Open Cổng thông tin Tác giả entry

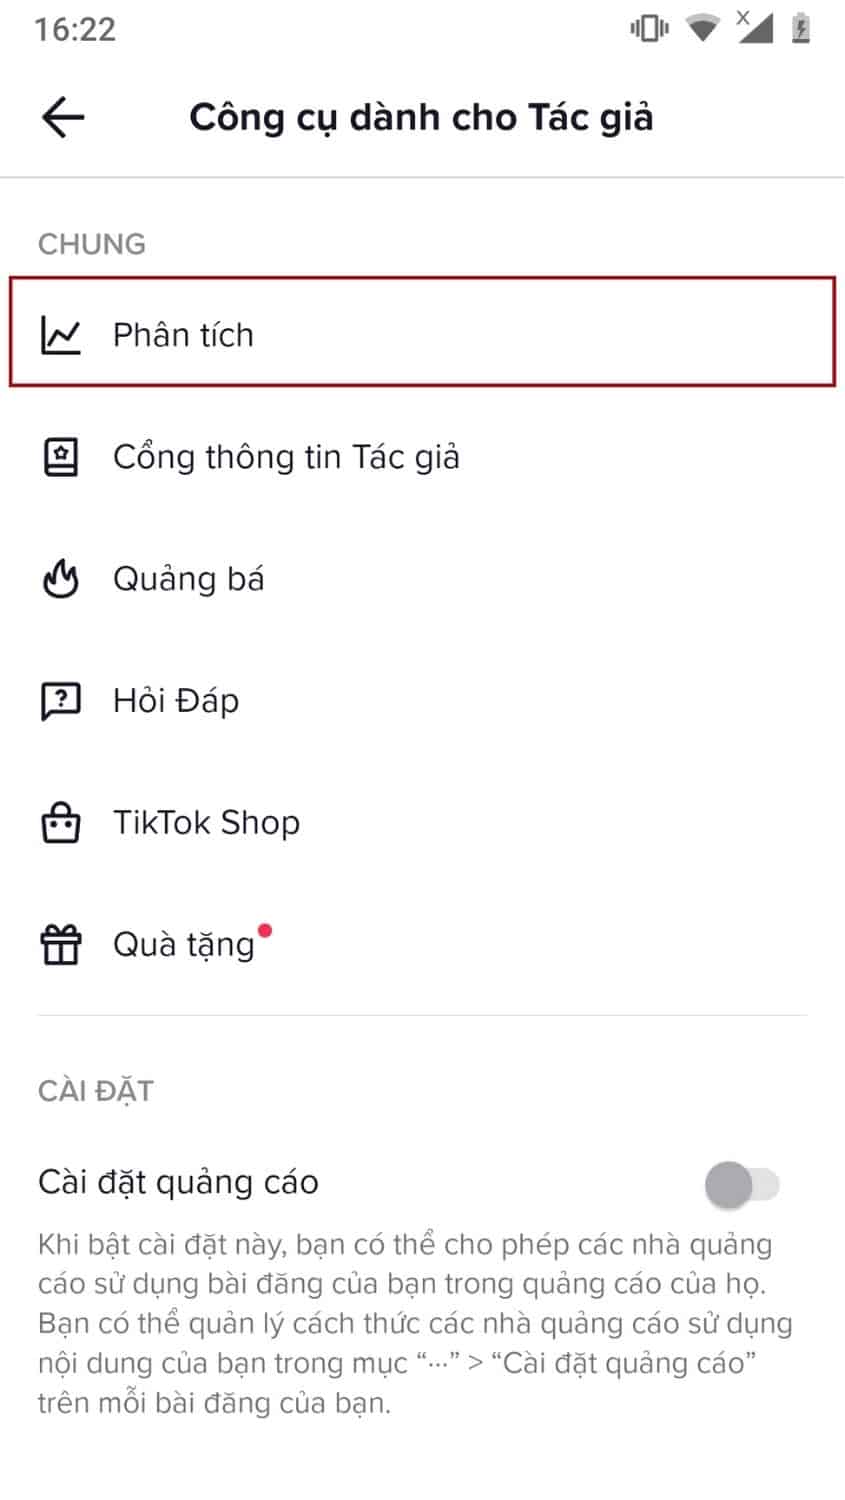click(286, 457)
